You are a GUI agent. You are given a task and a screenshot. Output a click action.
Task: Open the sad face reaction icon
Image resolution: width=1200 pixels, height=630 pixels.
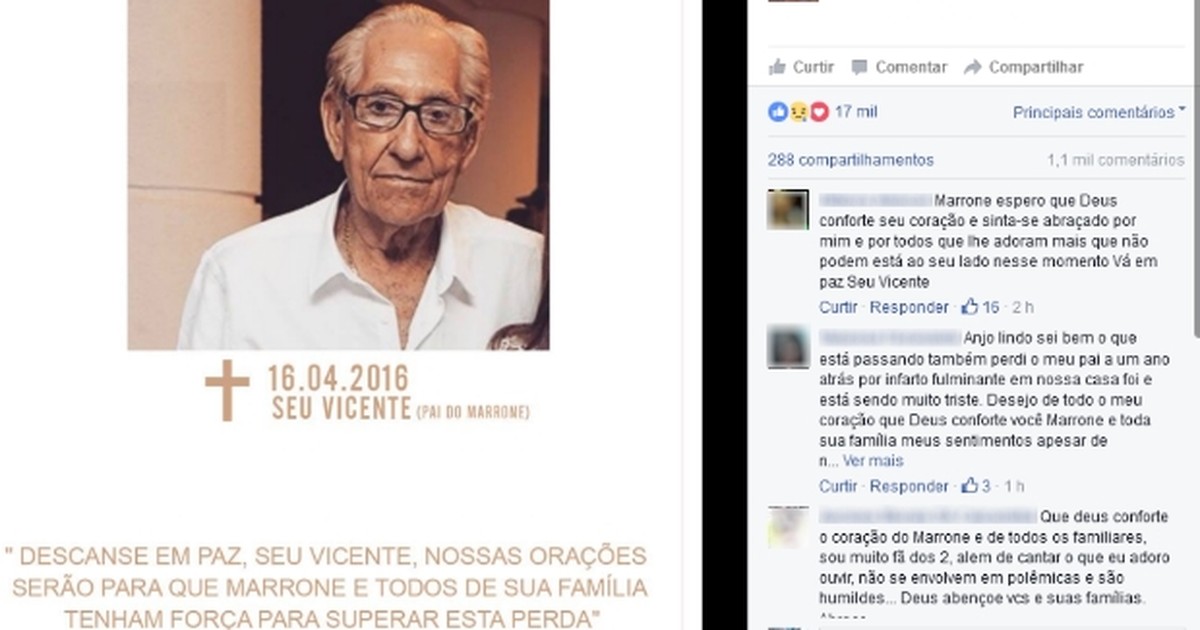tap(798, 112)
